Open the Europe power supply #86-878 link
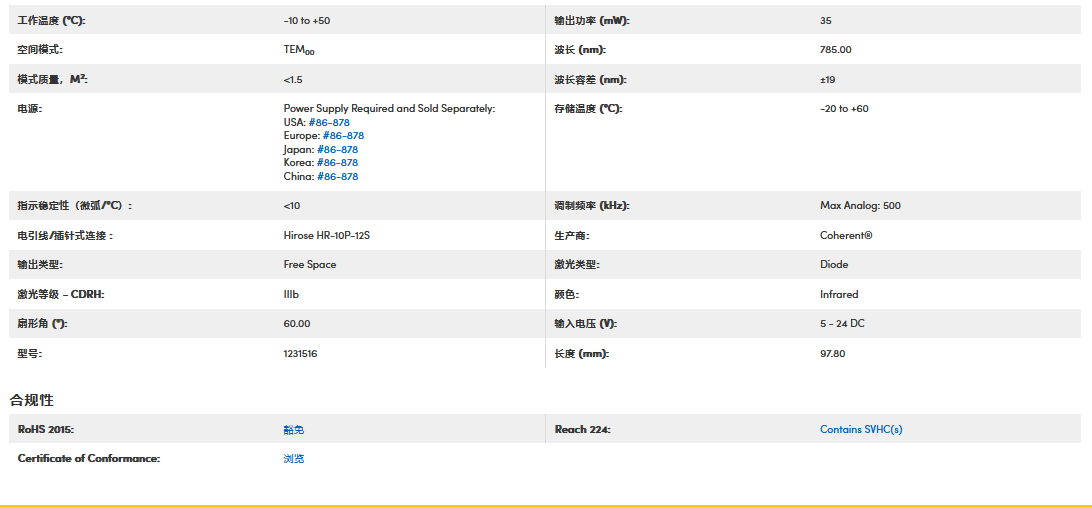This screenshot has height=507, width=1092. pyautogui.click(x=343, y=136)
